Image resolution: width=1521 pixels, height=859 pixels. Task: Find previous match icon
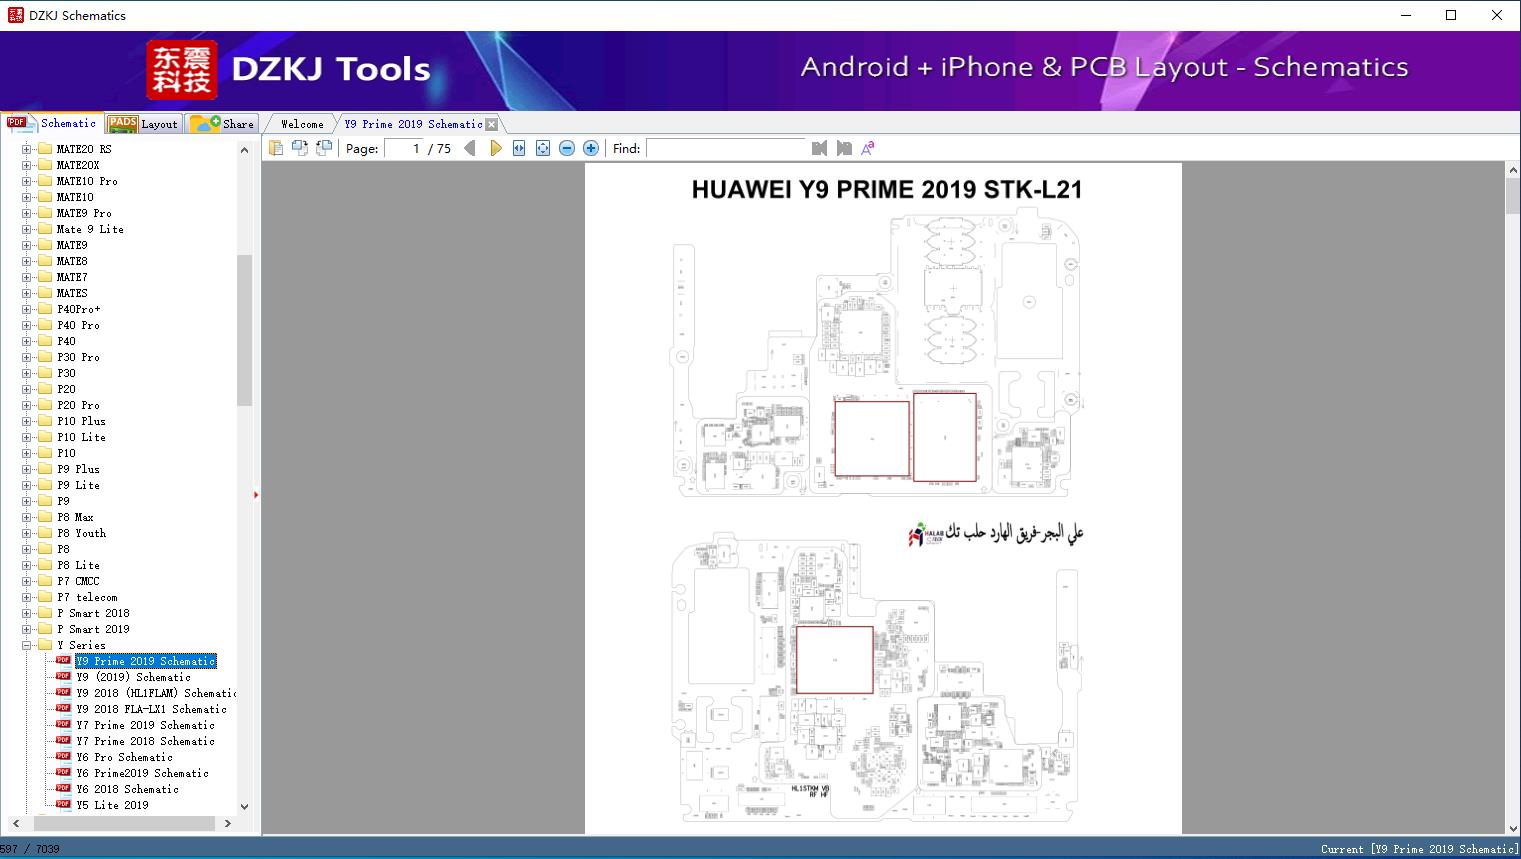819,148
